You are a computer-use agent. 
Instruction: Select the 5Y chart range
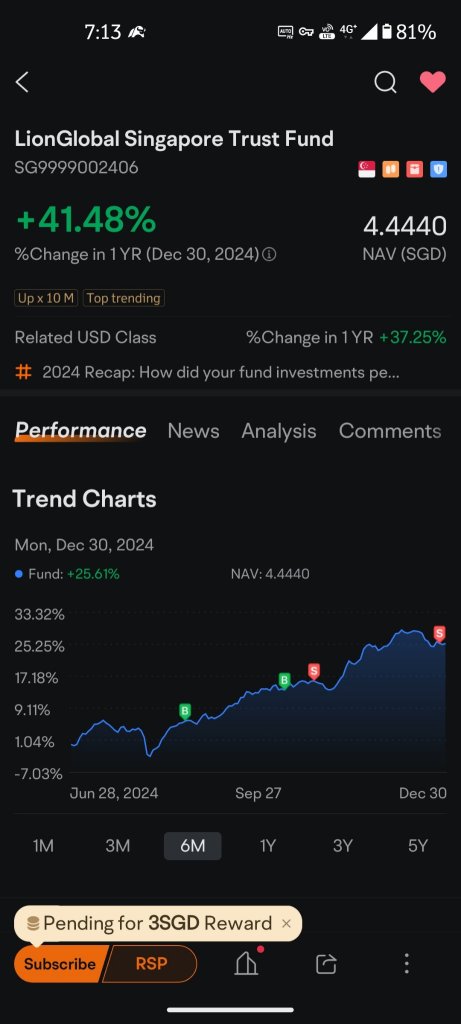(x=418, y=846)
